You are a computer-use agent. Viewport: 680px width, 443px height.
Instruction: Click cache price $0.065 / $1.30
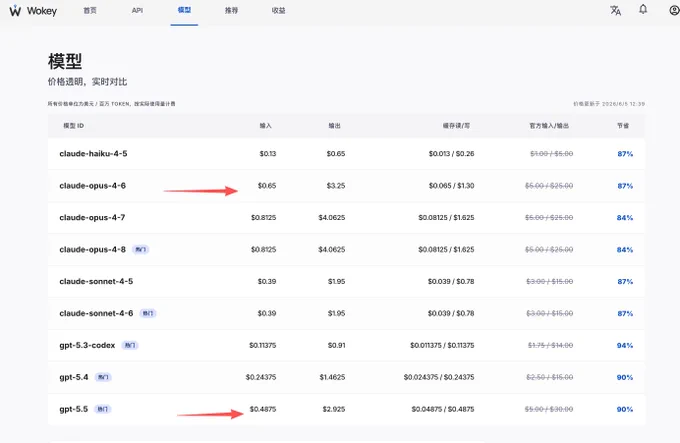pyautogui.click(x=451, y=186)
